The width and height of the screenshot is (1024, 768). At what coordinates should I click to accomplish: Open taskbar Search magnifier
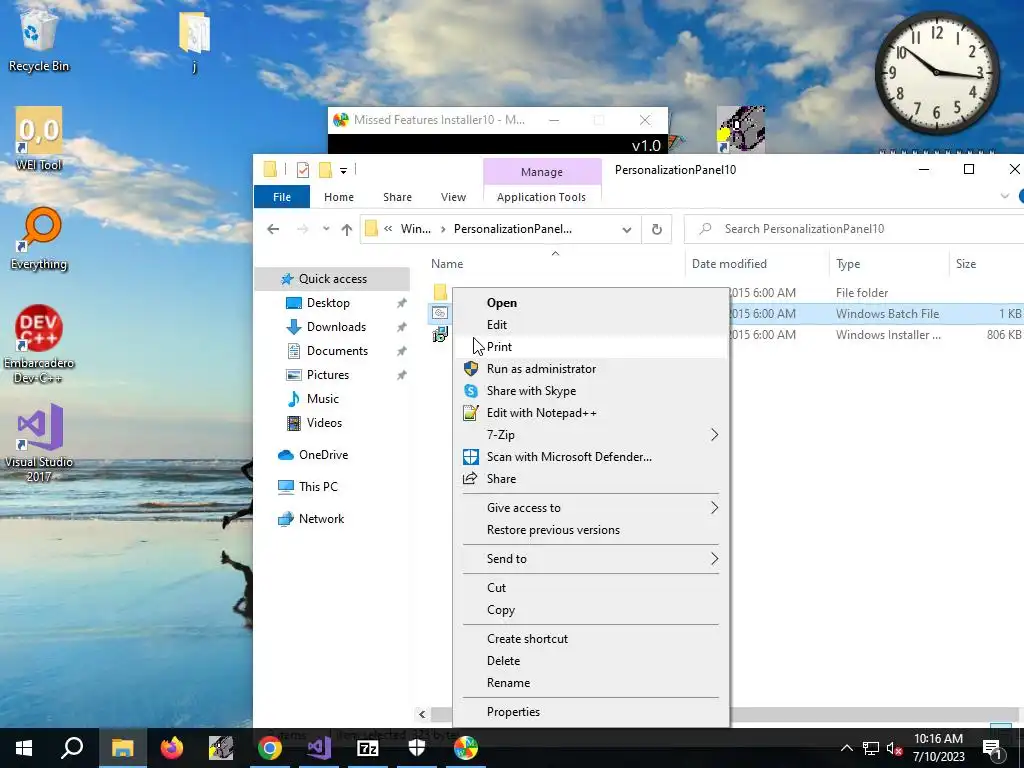point(72,748)
